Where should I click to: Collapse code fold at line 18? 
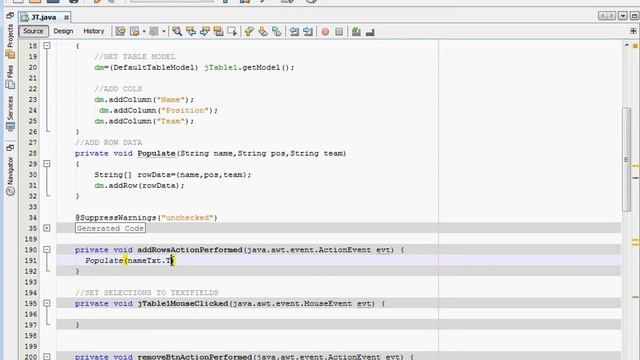pos(47,45)
